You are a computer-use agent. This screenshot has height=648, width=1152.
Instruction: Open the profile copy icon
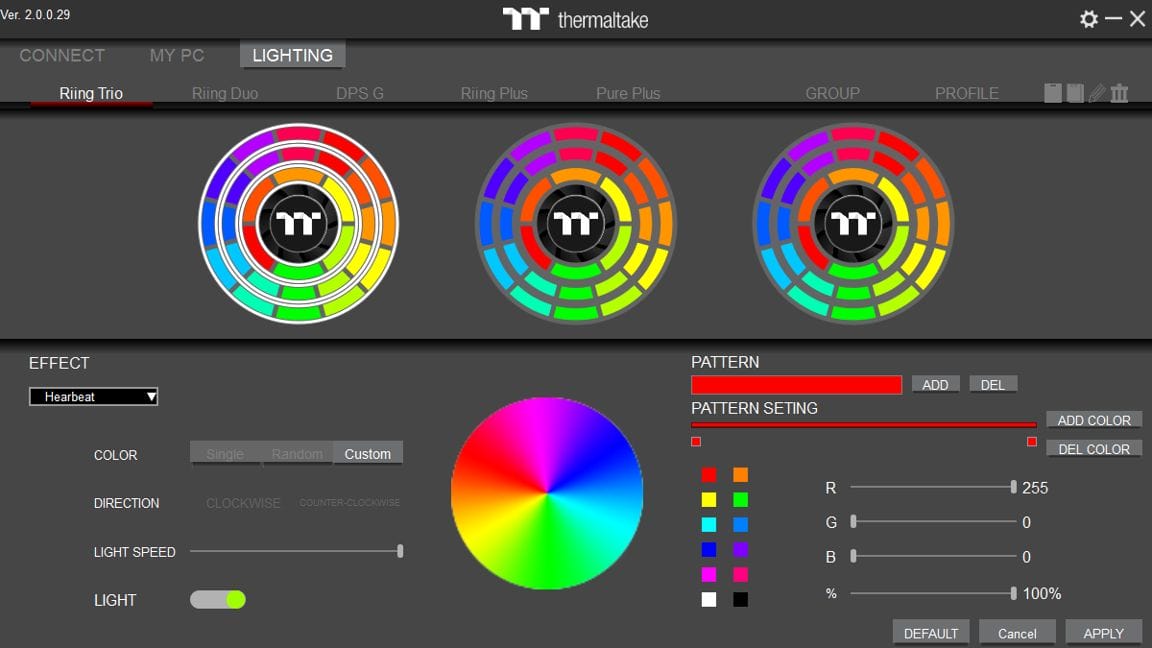coord(1075,92)
